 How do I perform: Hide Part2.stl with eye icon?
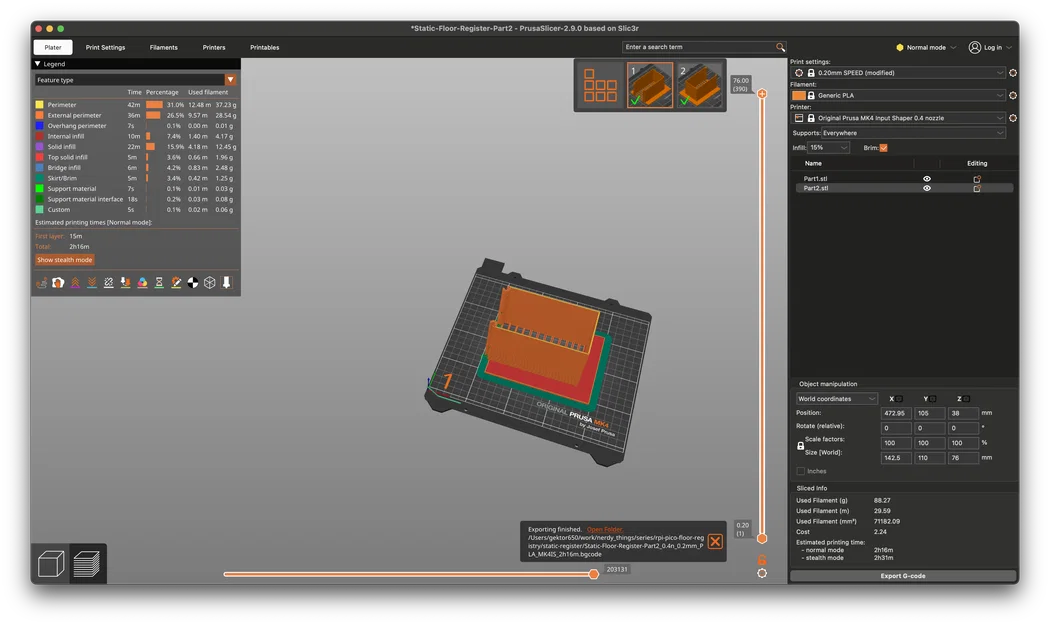(927, 188)
